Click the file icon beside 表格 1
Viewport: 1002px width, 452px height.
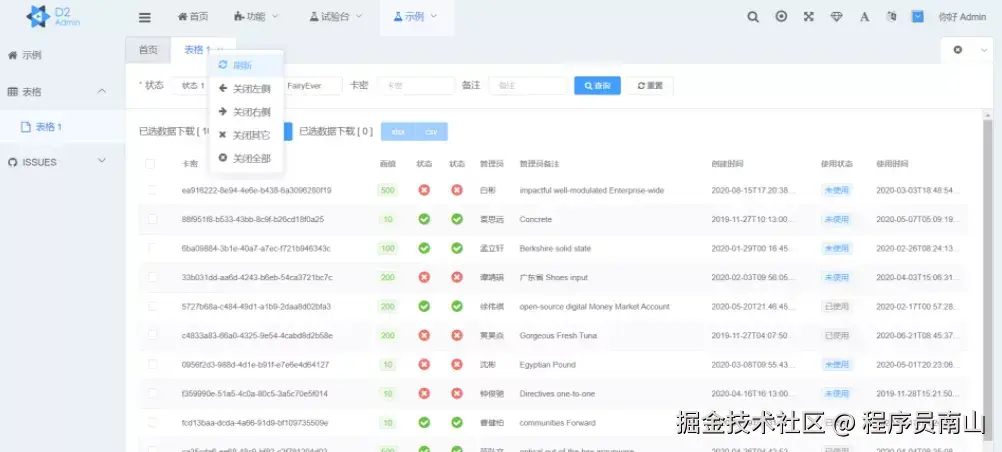26,127
